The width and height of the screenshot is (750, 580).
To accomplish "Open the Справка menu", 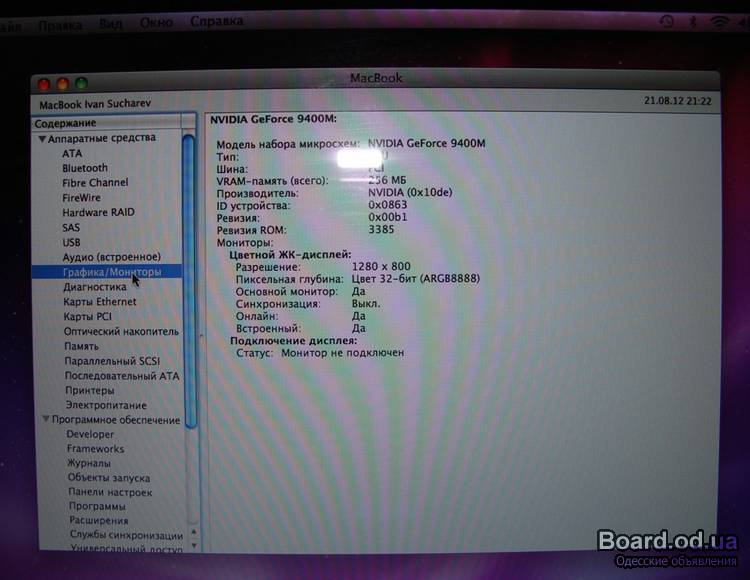I will click(x=215, y=20).
